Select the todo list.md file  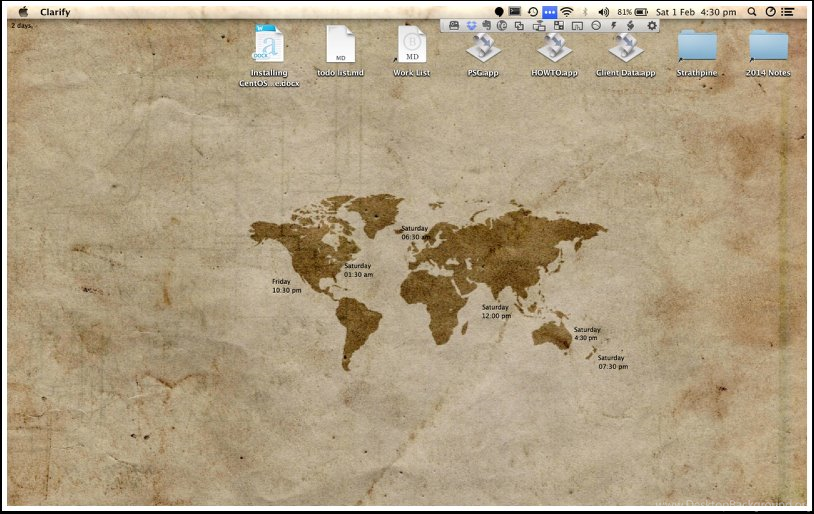click(x=340, y=46)
